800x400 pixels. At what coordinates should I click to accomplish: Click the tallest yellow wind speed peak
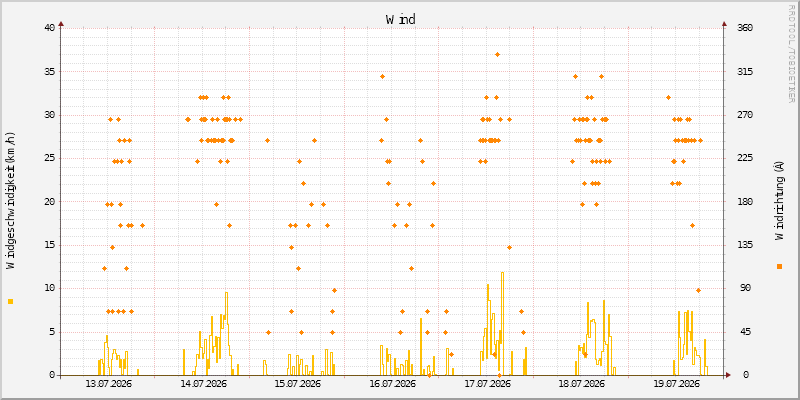[x=503, y=273]
